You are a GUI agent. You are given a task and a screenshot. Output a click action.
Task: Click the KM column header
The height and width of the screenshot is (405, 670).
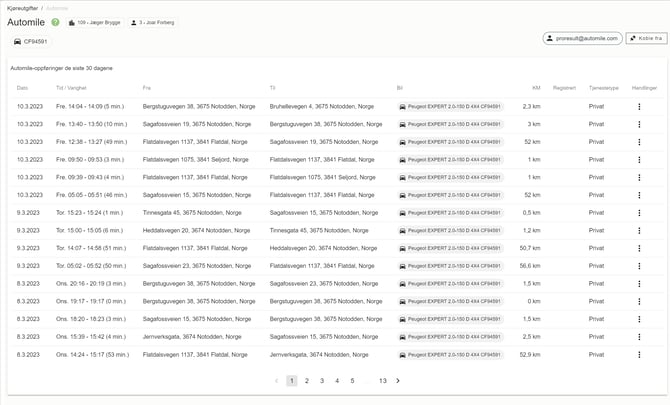click(536, 88)
